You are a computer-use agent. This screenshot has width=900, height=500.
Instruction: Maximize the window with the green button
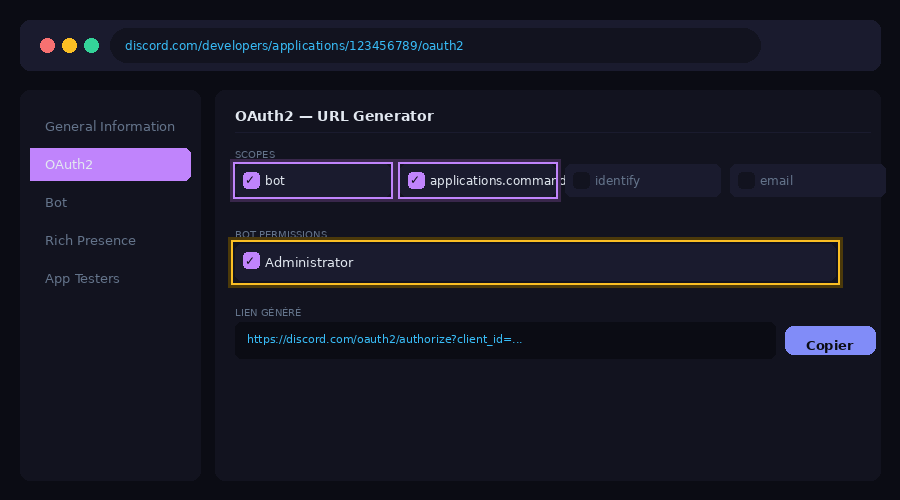point(91,45)
